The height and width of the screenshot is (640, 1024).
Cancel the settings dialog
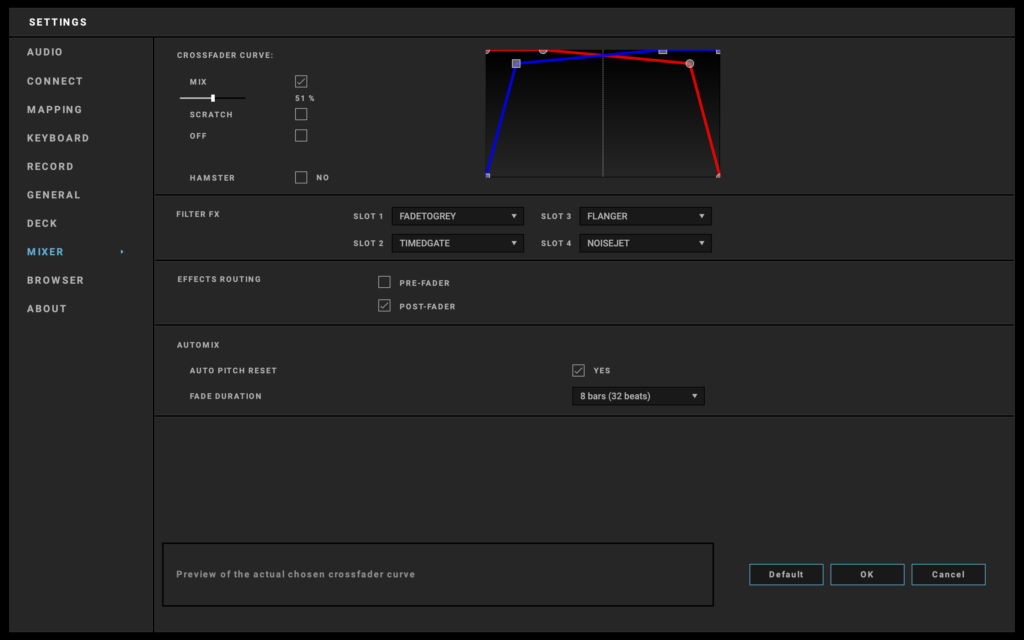(x=948, y=574)
